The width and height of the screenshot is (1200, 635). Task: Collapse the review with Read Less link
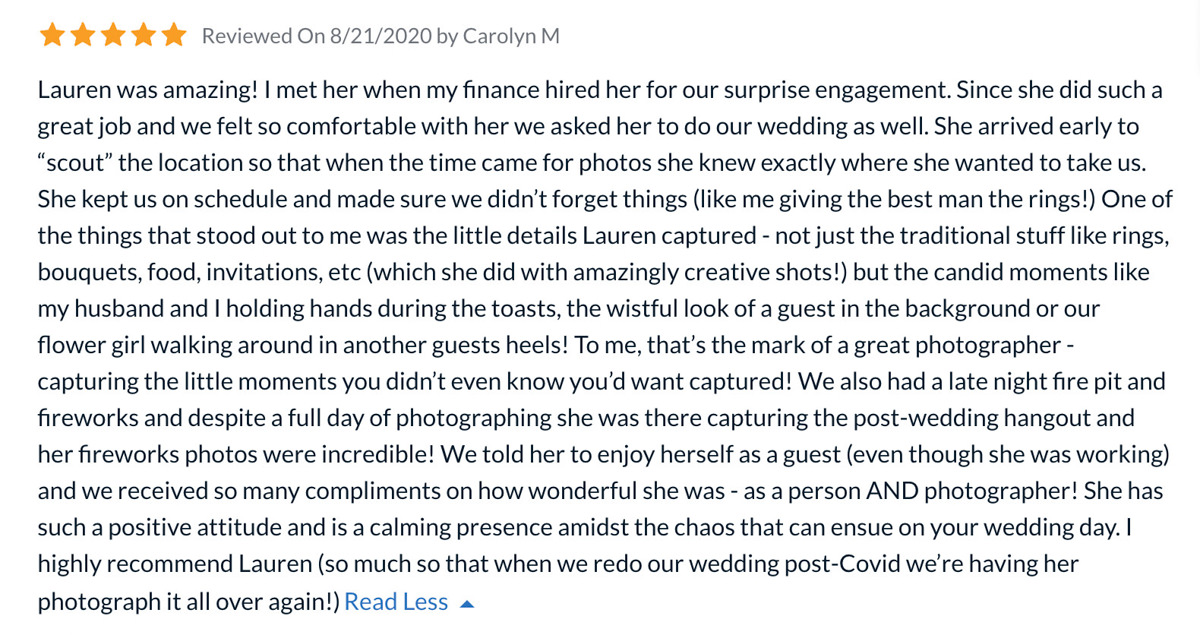396,601
